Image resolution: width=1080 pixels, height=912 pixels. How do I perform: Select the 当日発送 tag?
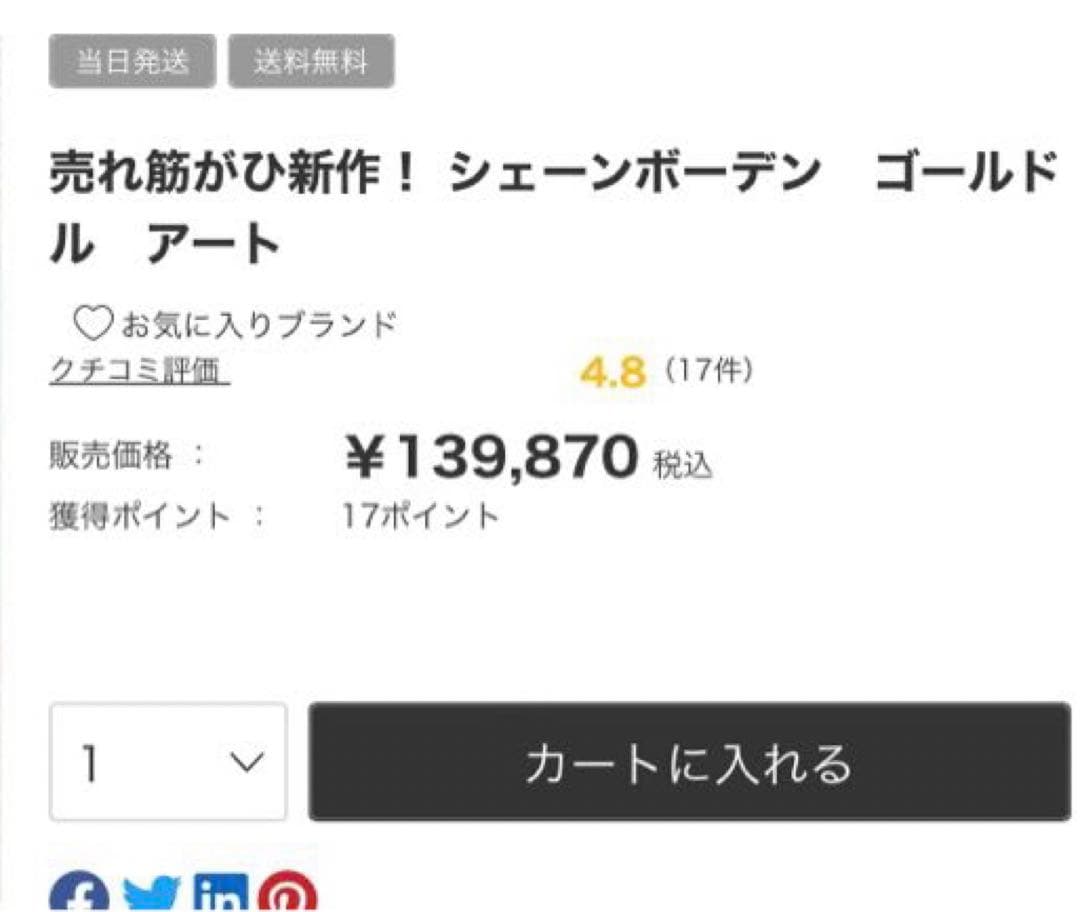point(132,62)
